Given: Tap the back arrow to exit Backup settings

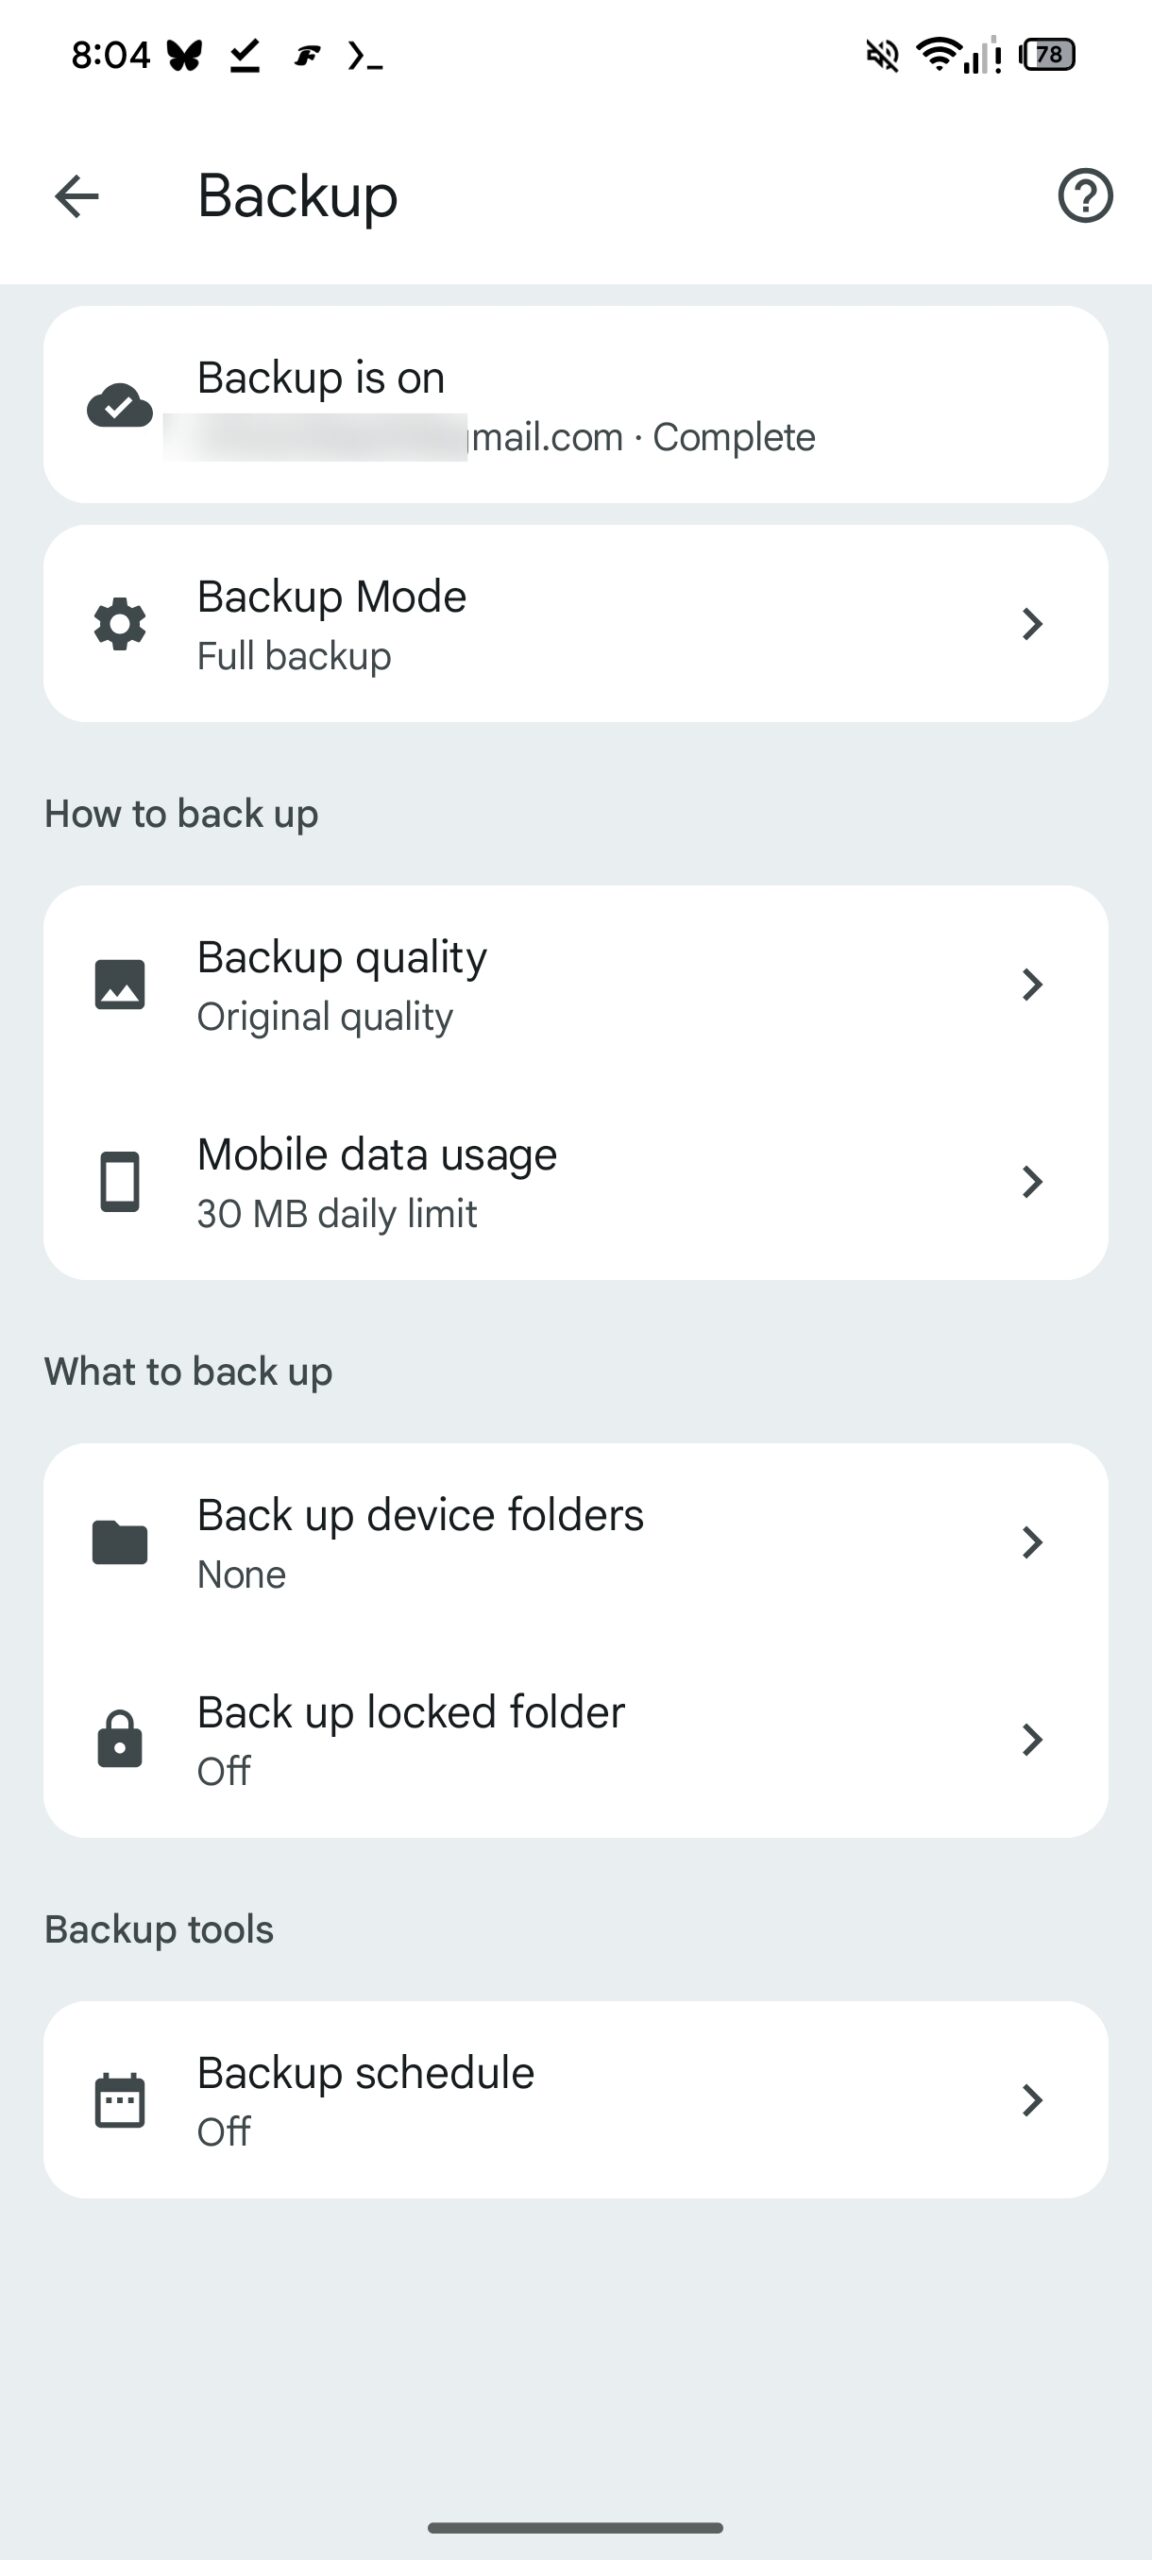Looking at the screenshot, I should 76,196.
